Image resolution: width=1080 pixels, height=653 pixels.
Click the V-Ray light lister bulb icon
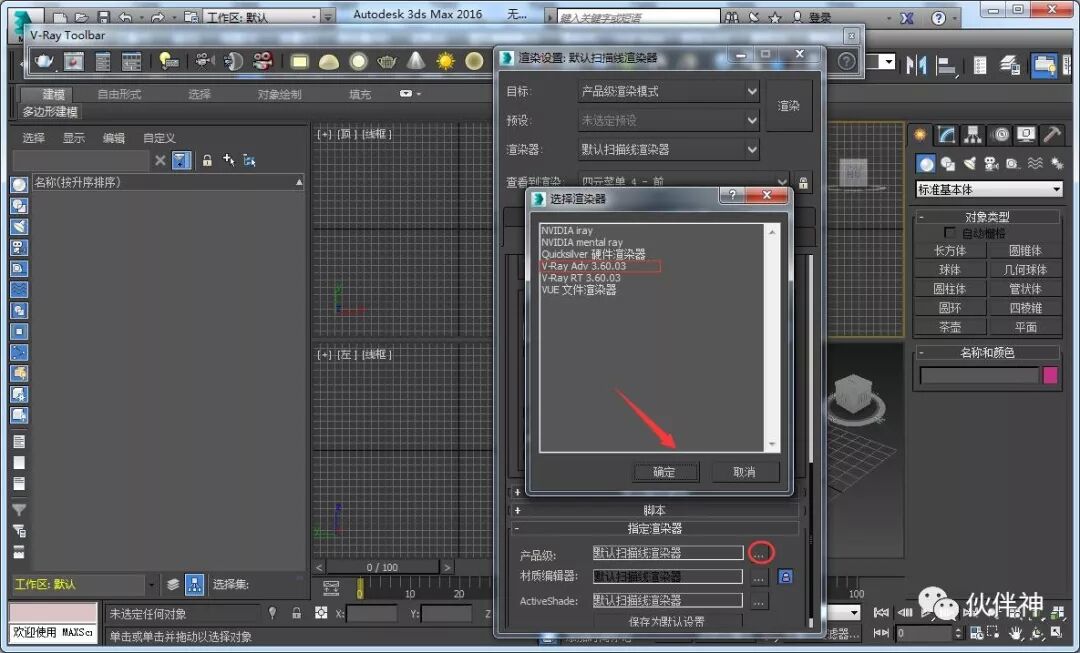coord(169,61)
